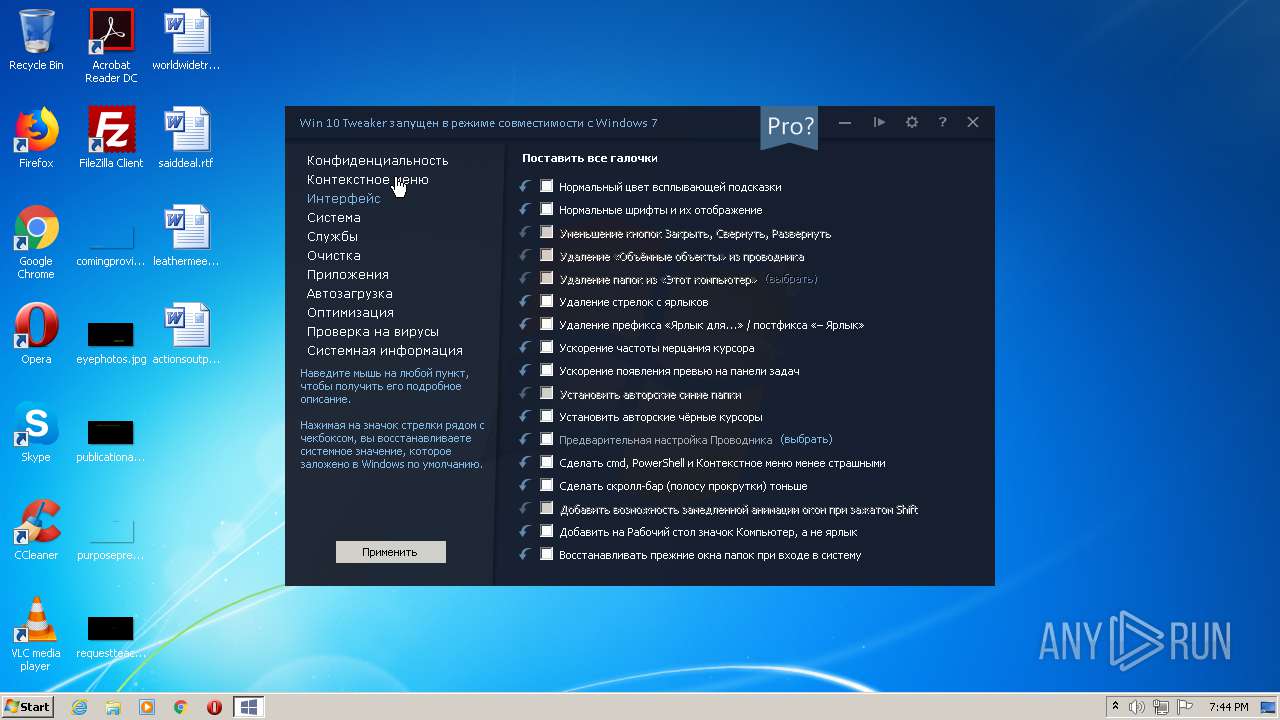
Task: Open the Проверка на вирусы section
Action: [x=372, y=331]
